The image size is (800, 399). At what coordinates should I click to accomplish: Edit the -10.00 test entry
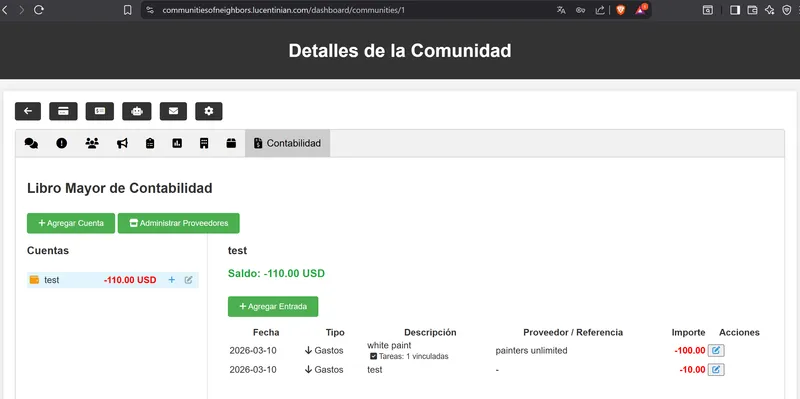click(x=716, y=369)
